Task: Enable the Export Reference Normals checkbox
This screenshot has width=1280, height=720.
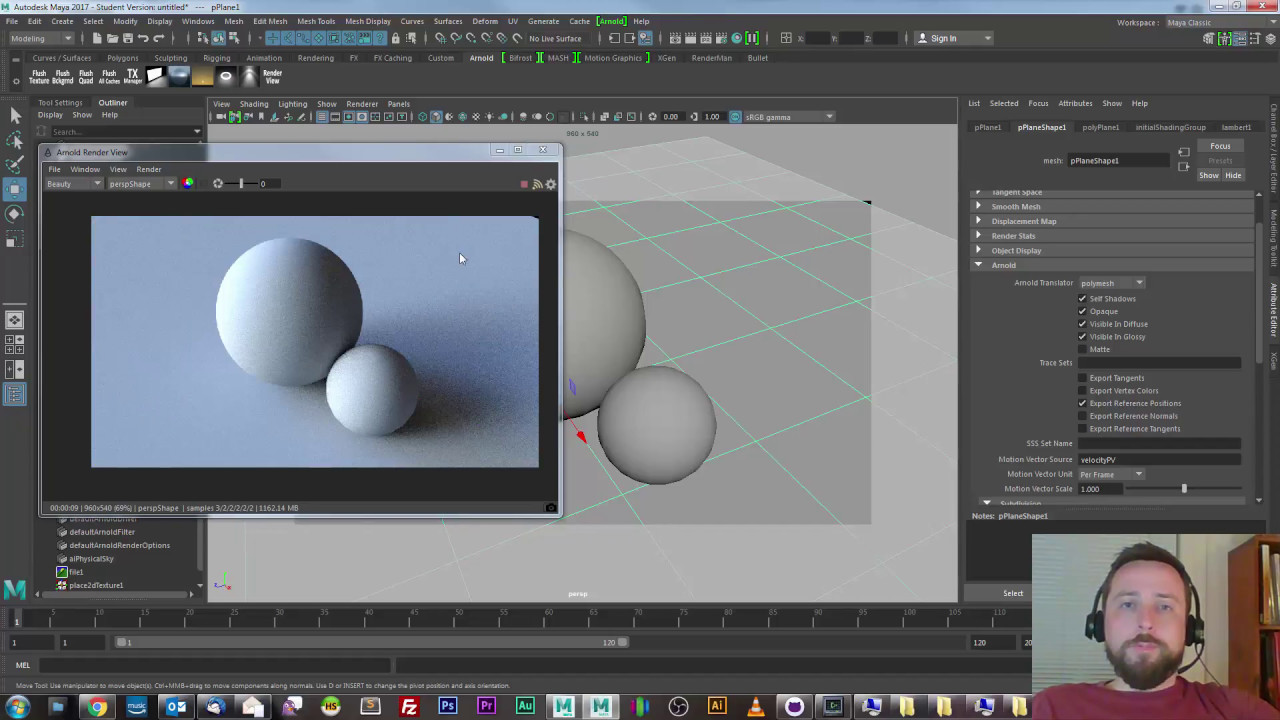Action: (x=1082, y=416)
